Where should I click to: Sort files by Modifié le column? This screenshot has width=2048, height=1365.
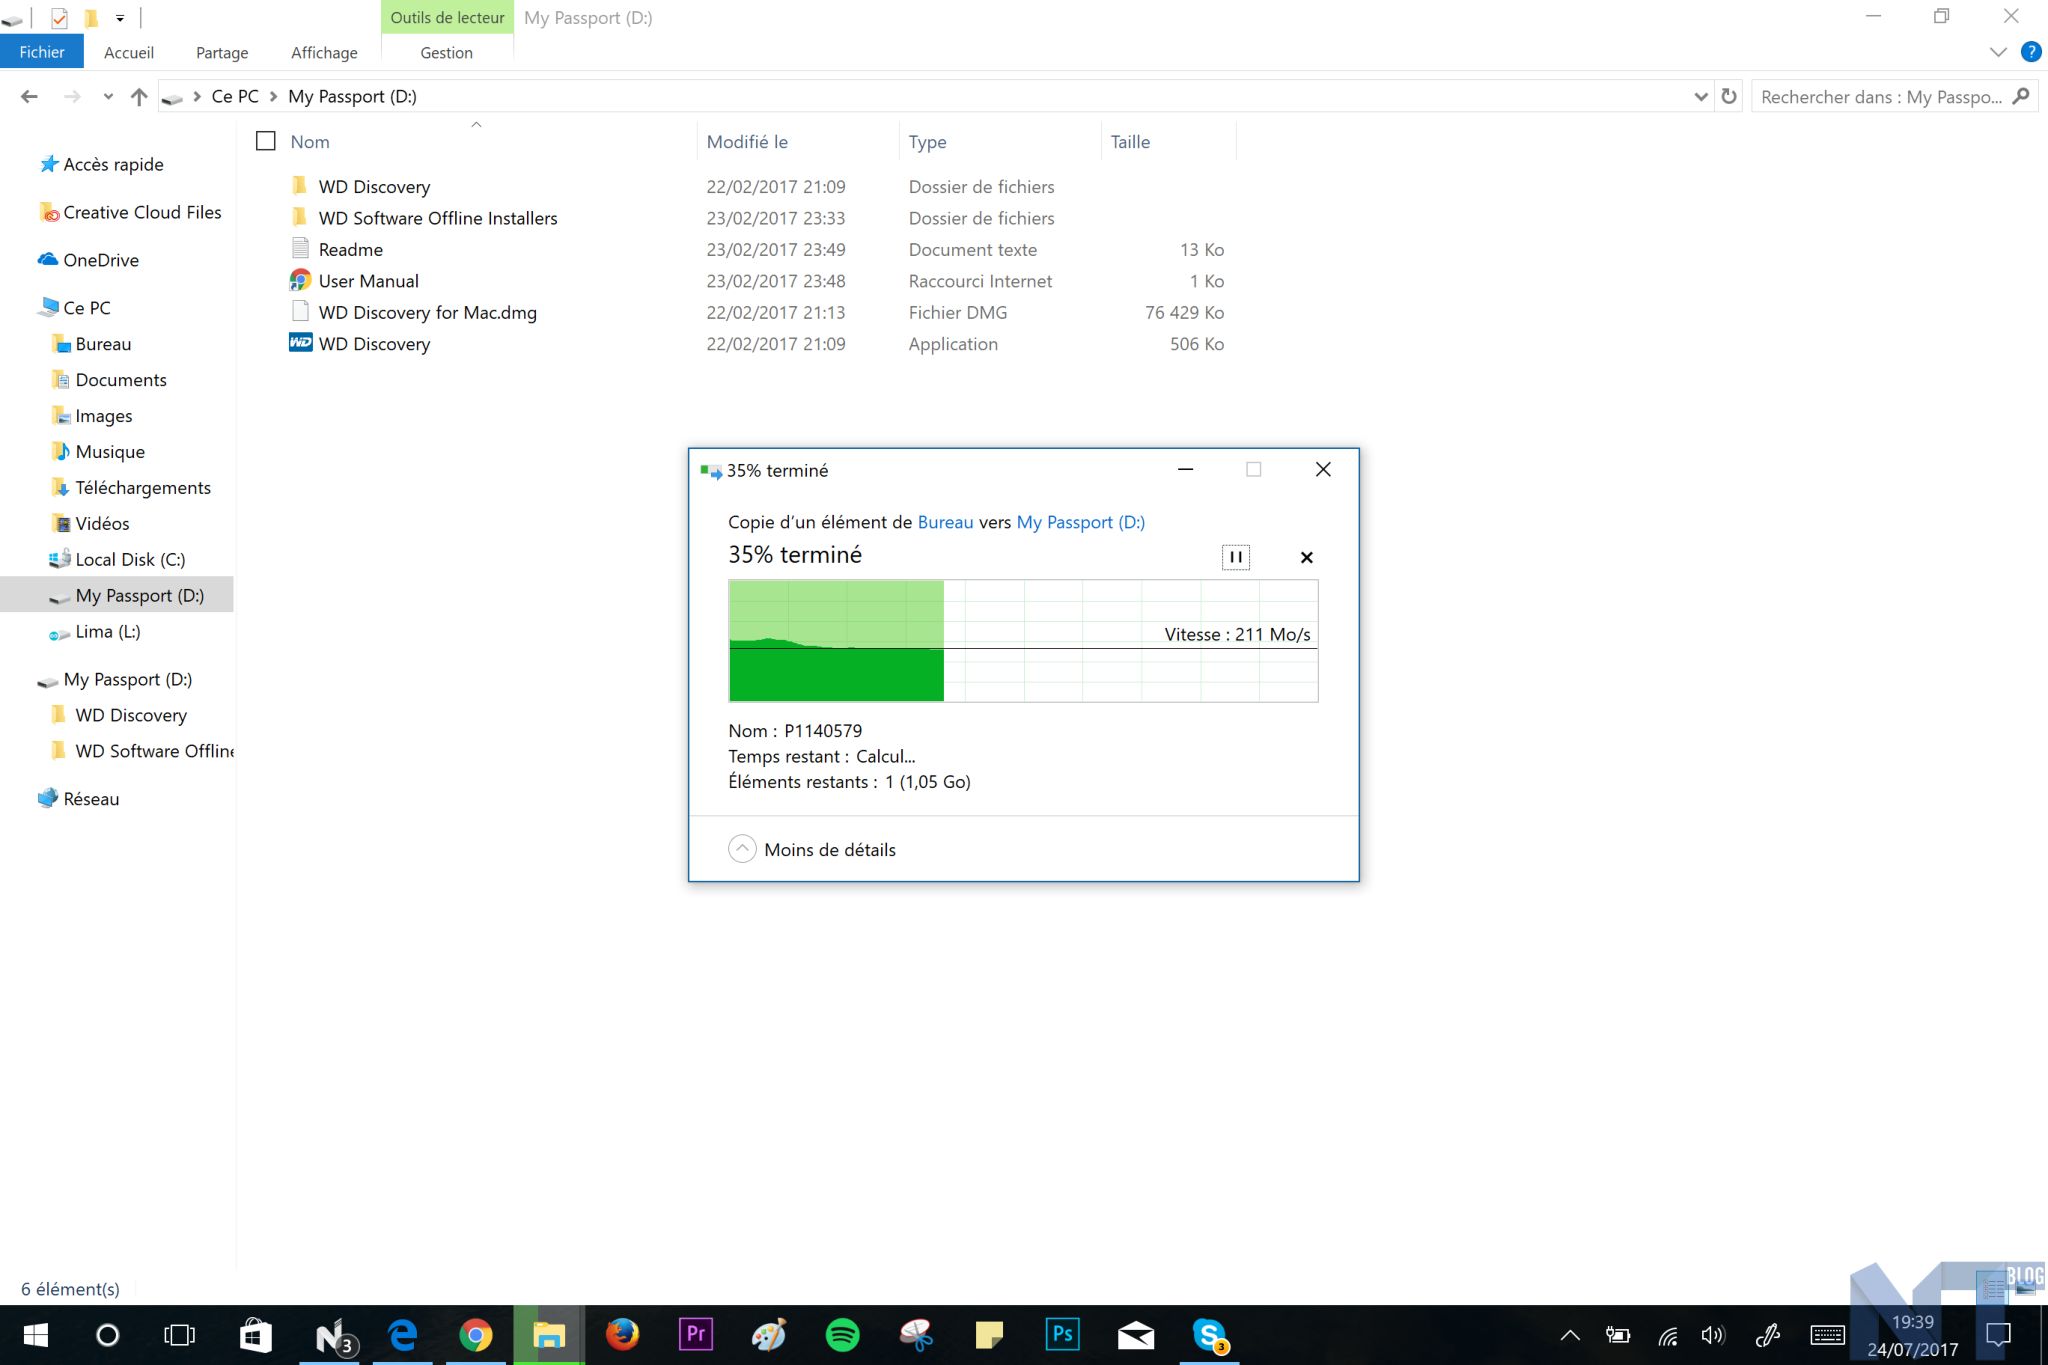747,142
